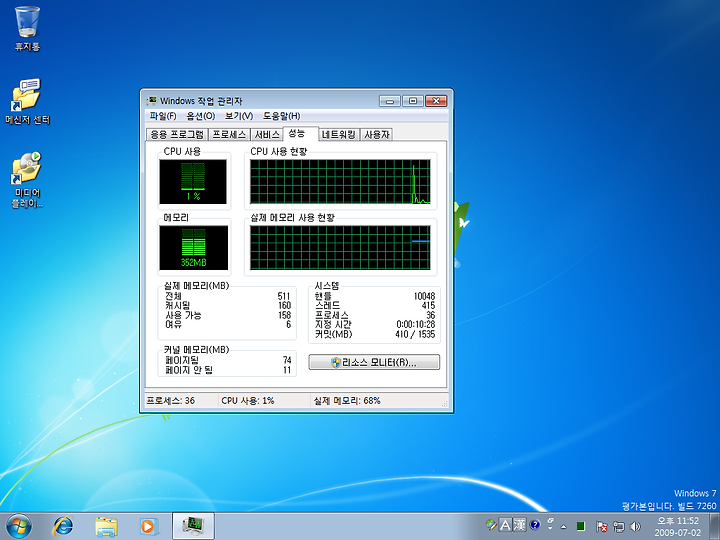Viewport: 720px width, 540px height.
Task: Click the 캐시됨 value 160
Action: coord(284,305)
